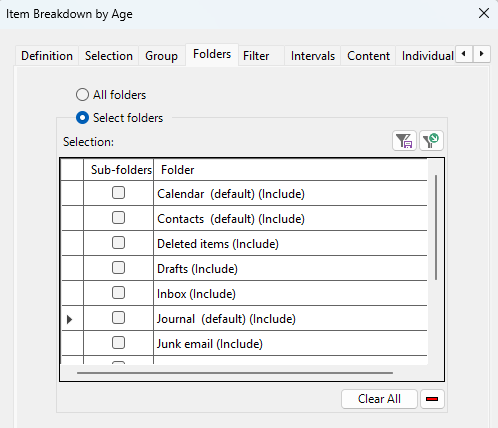Viewport: 498px width, 428px height.
Task: Tick the Sub-folders checkbox for Junk email
Action: [x=118, y=343]
